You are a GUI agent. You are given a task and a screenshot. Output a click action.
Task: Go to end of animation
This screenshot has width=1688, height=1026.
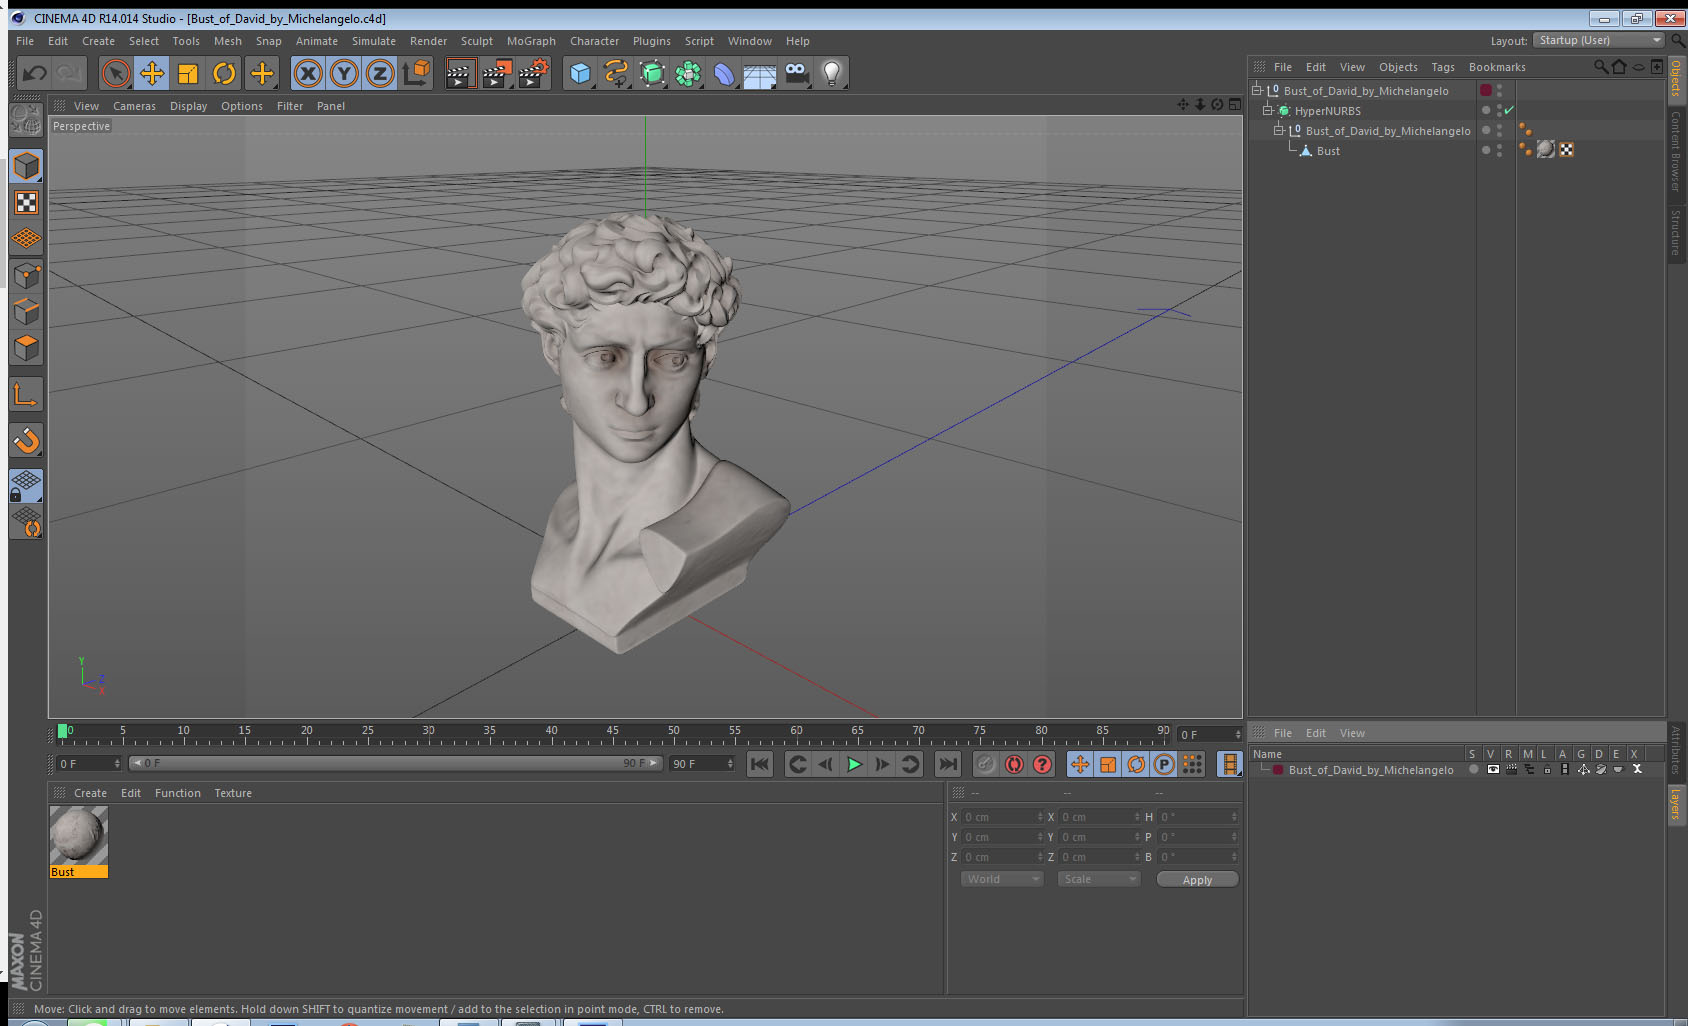pos(947,764)
